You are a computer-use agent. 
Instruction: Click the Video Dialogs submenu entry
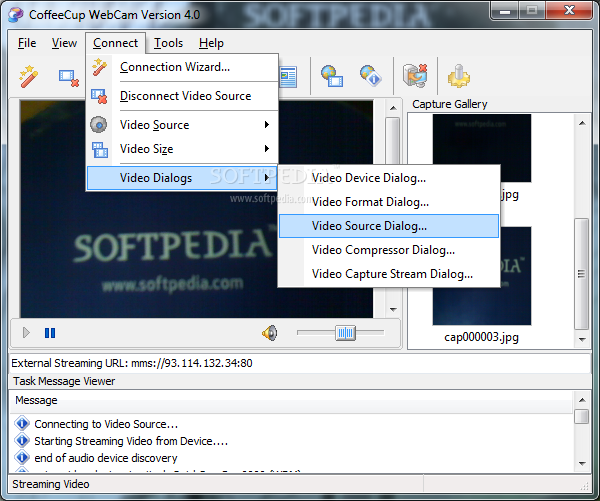tap(182, 178)
